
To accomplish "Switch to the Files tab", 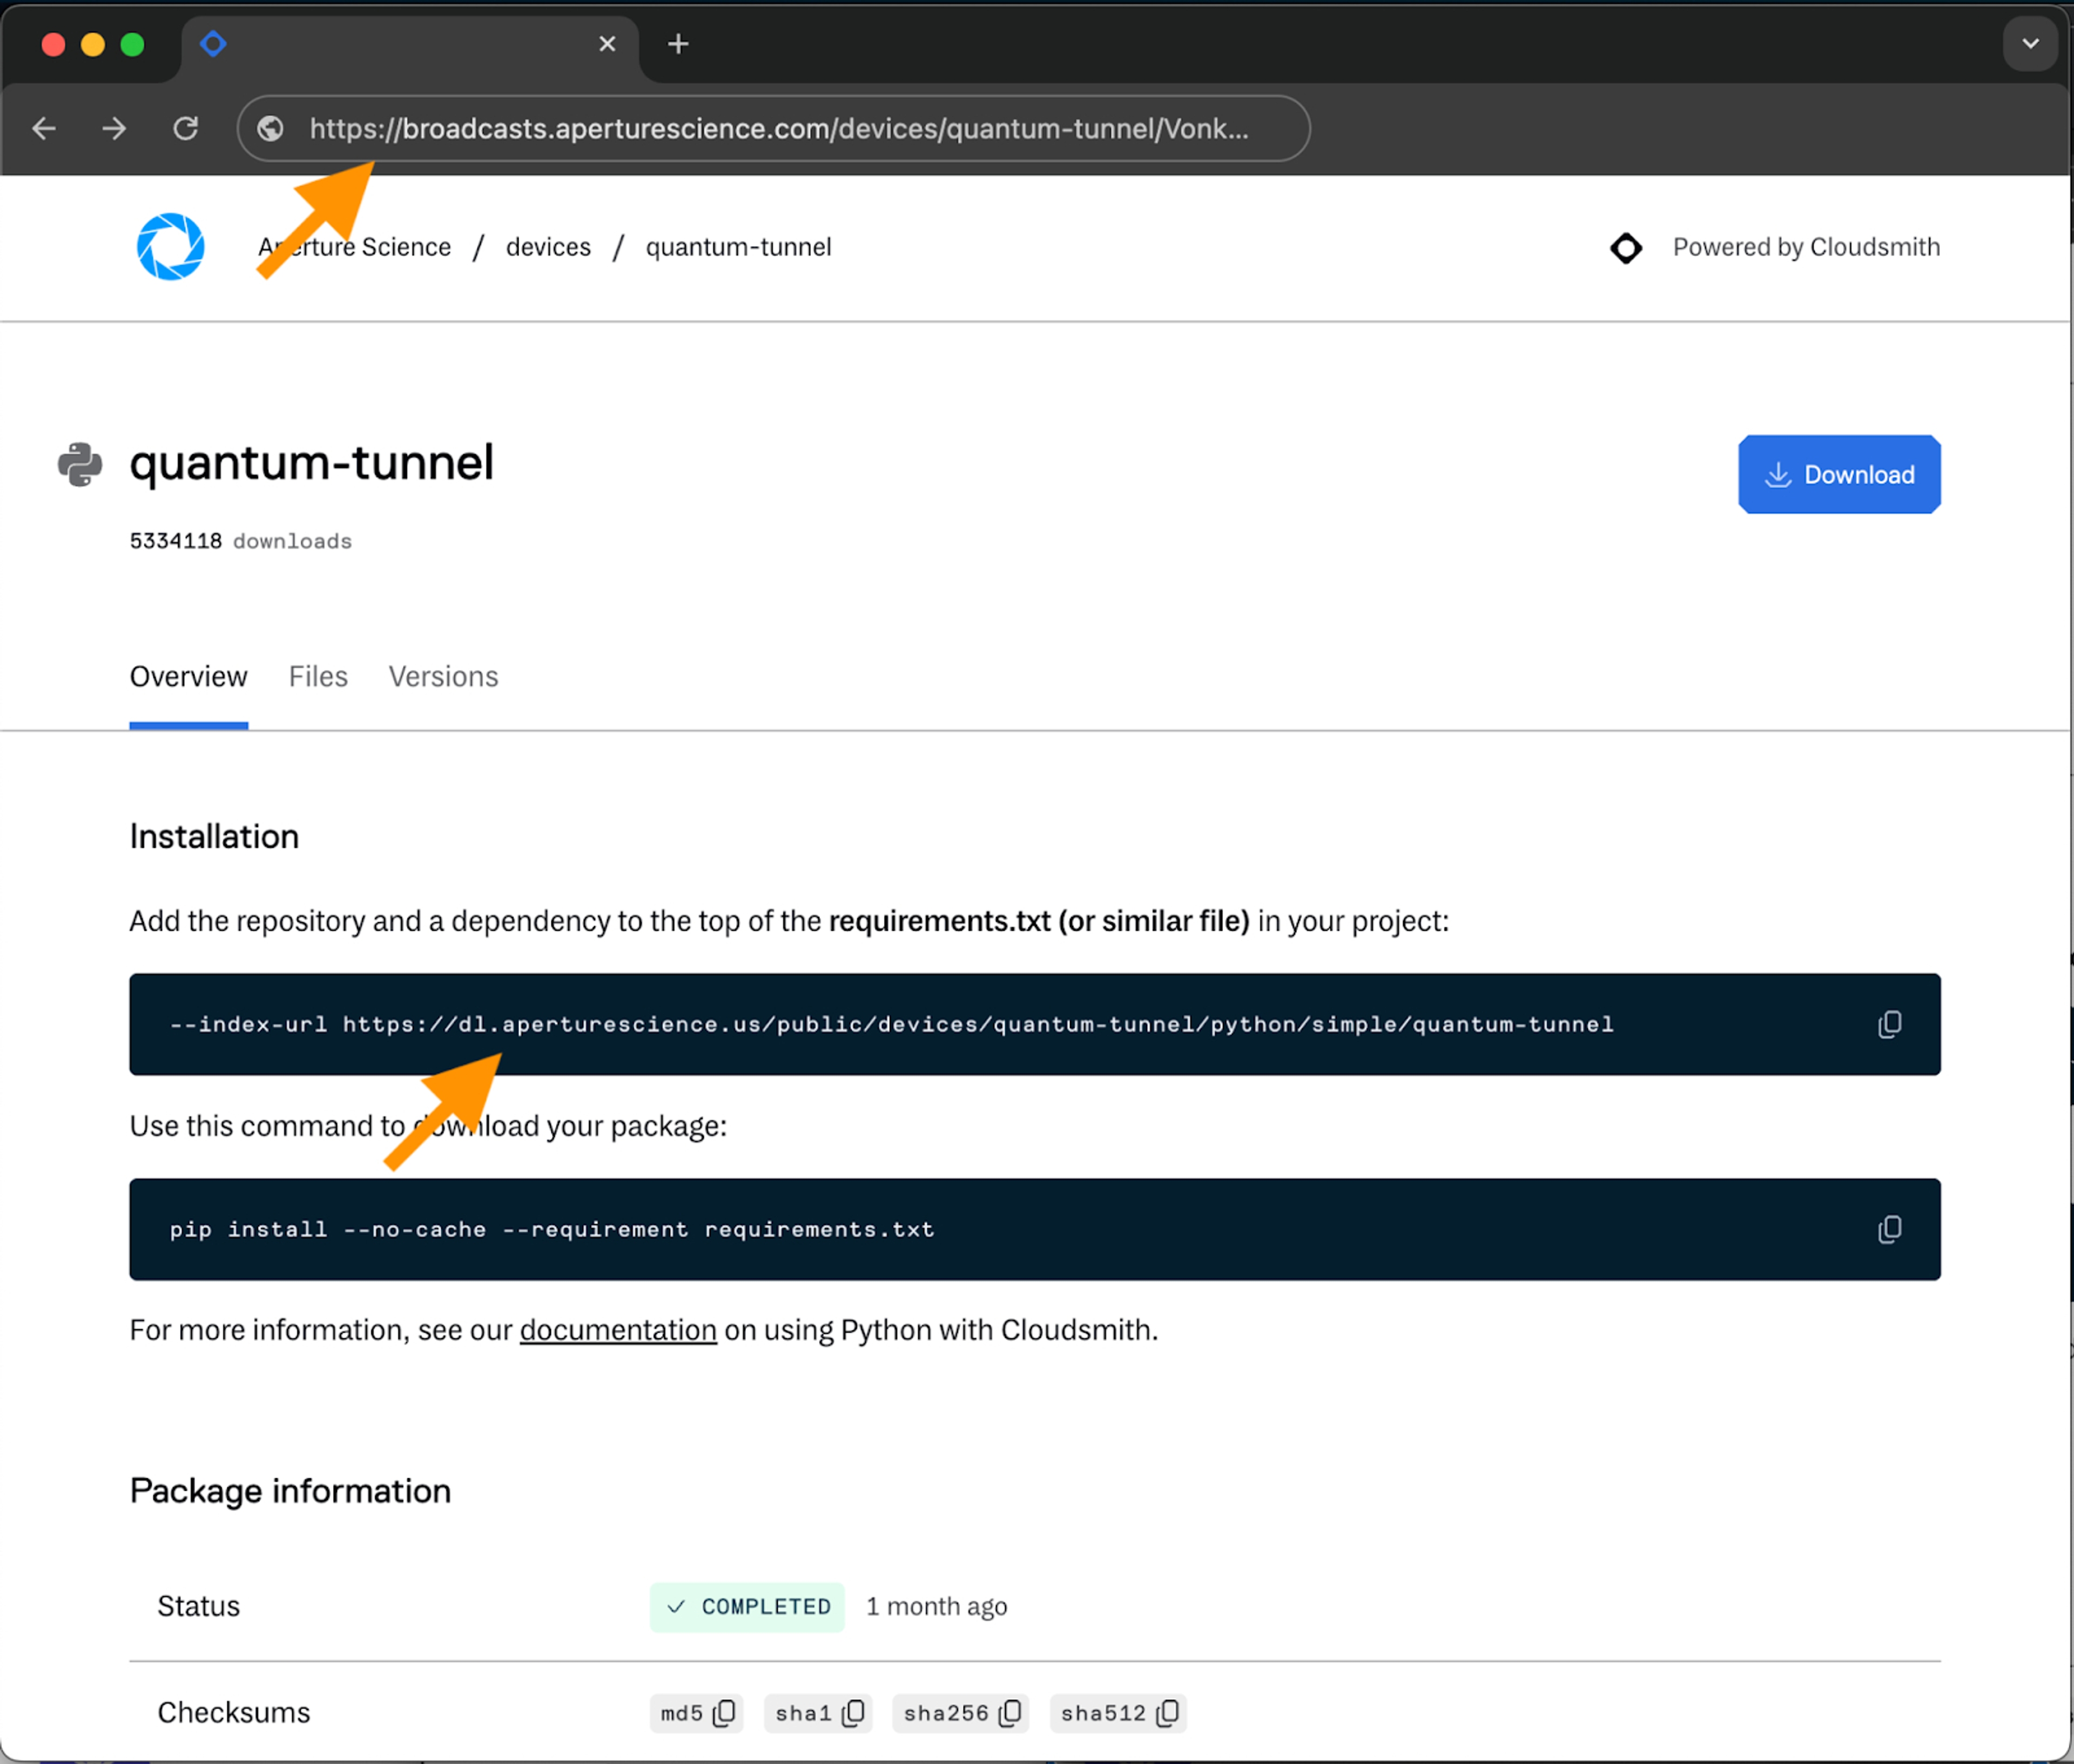I will click(x=318, y=677).
